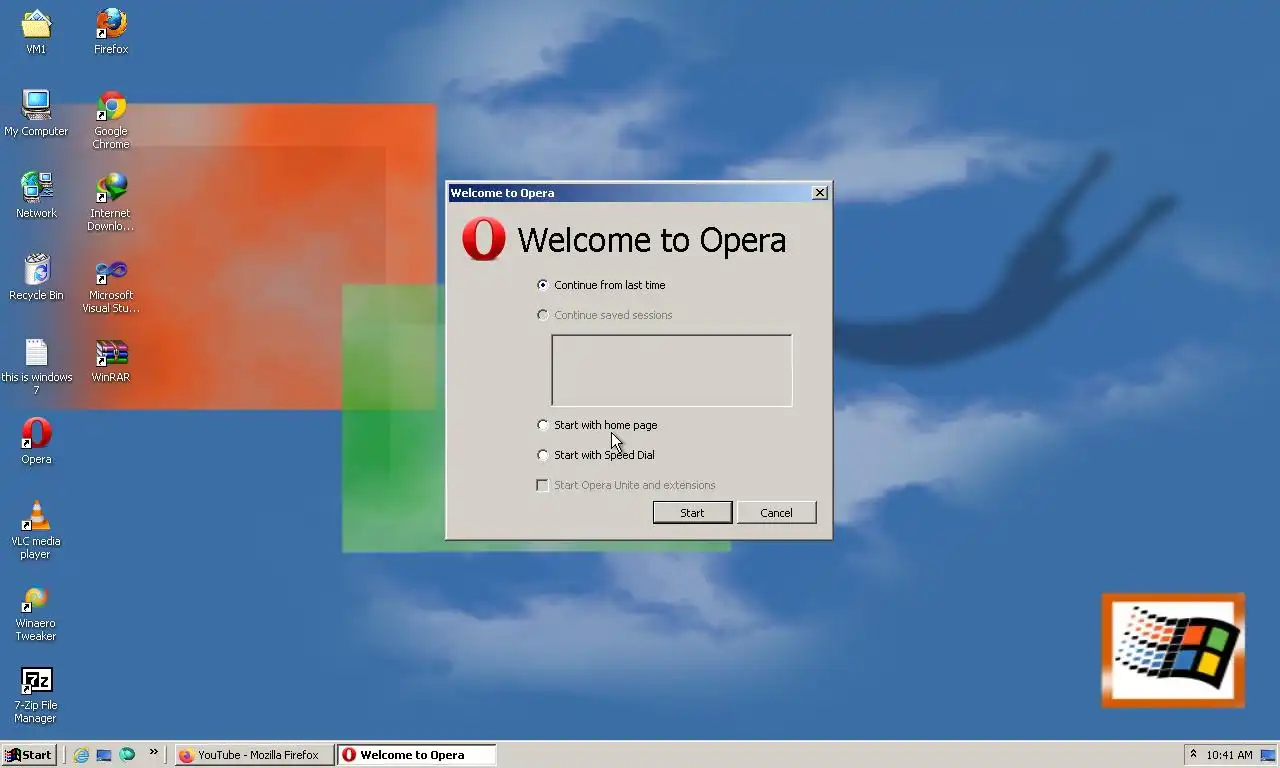Click the Show Desktop quick launch icon
This screenshot has height=768, width=1280.
(104, 755)
